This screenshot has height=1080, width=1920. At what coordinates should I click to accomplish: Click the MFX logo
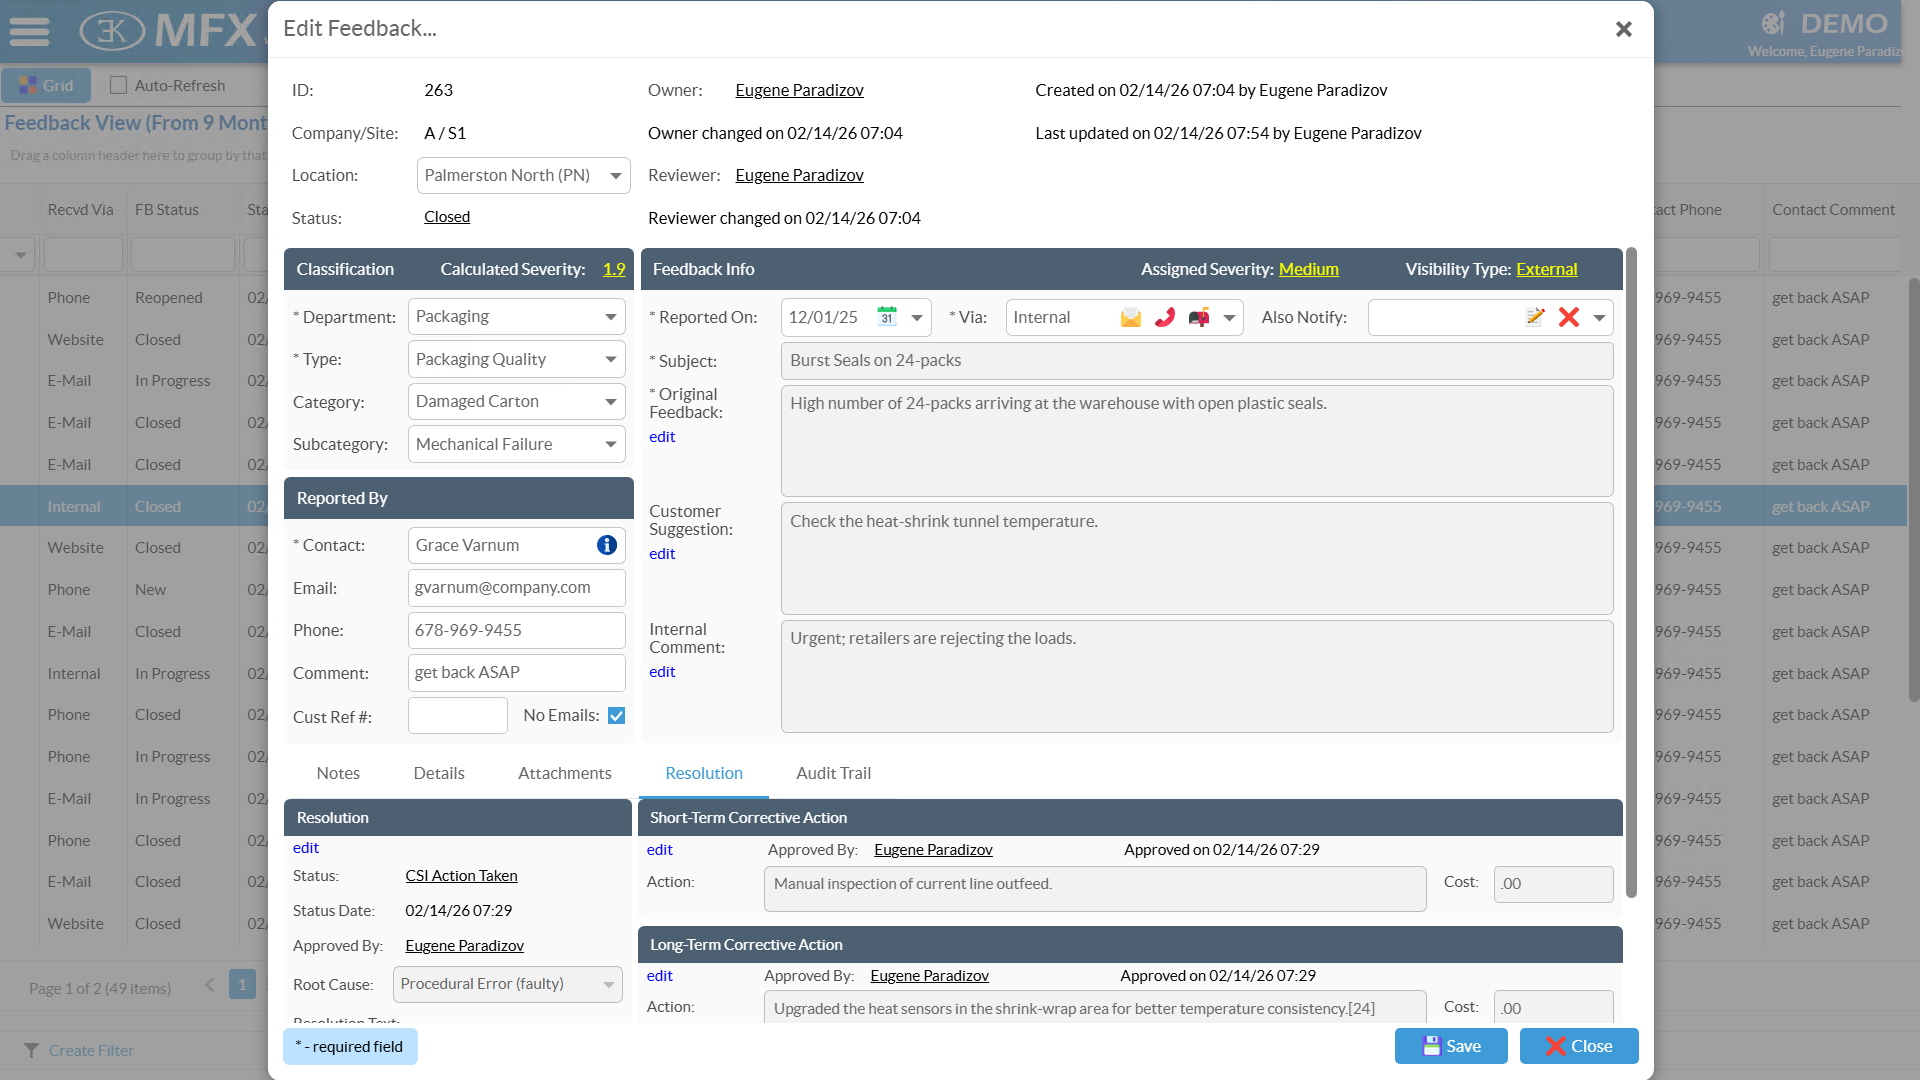168,31
